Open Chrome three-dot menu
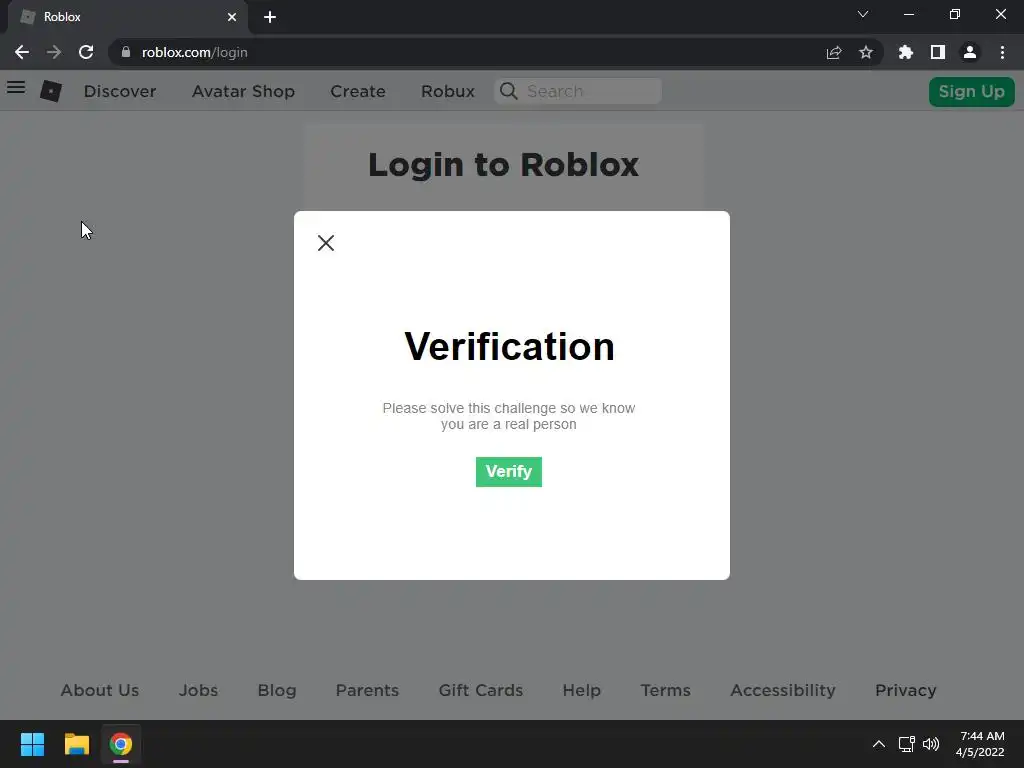Image resolution: width=1024 pixels, height=768 pixels. (x=1002, y=52)
